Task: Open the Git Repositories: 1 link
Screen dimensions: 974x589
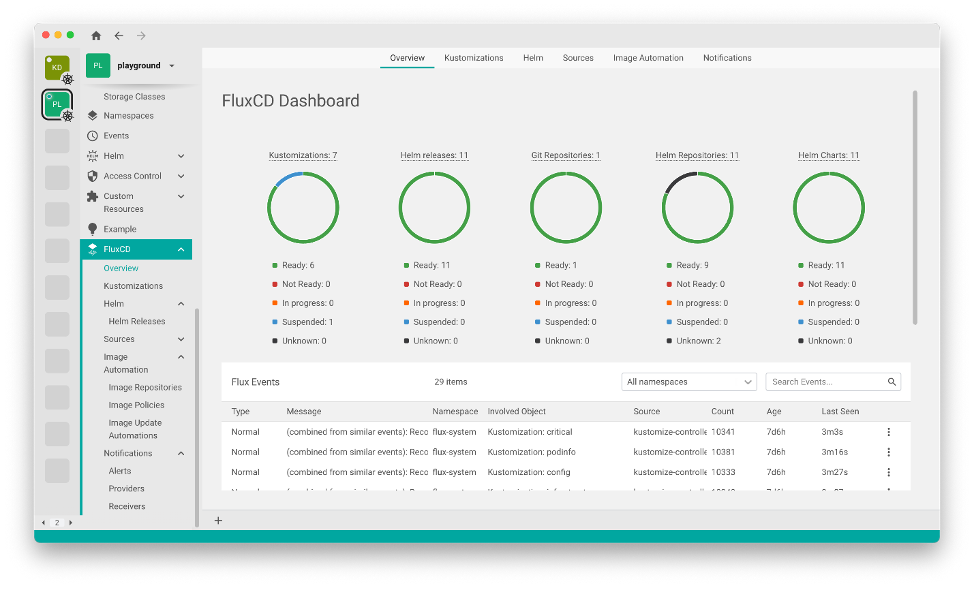Action: pos(566,155)
